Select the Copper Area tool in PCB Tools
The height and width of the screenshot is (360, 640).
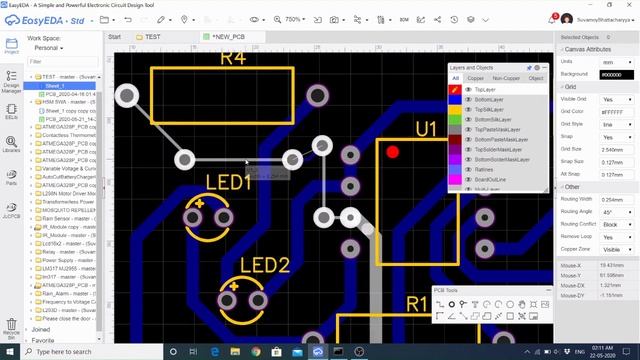click(475, 316)
